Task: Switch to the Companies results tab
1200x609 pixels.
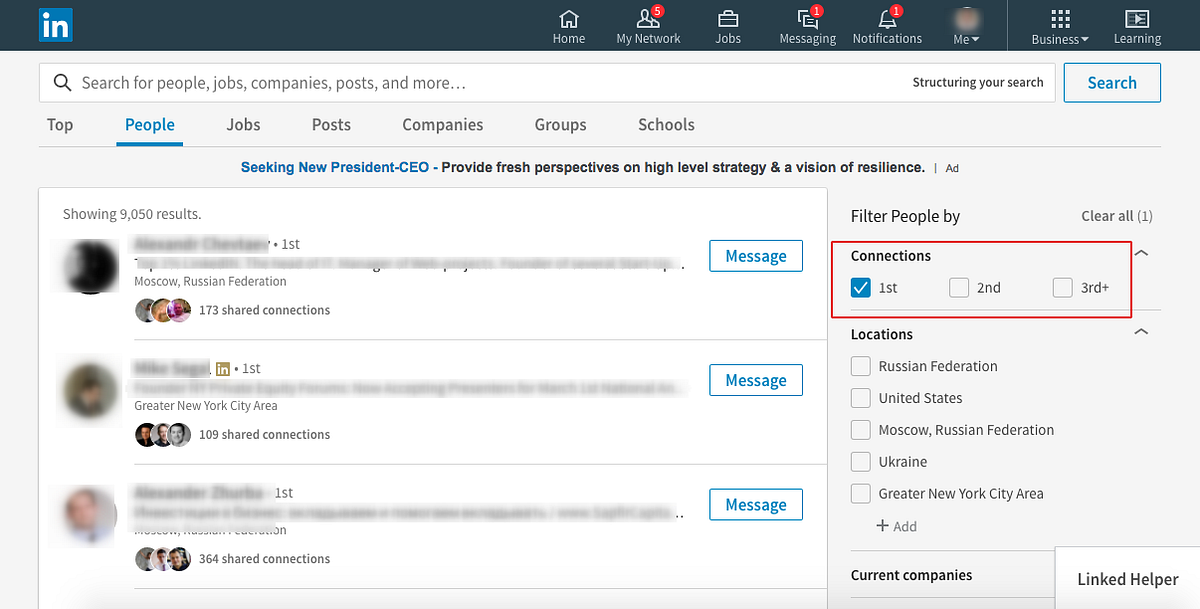Action: pyautogui.click(x=442, y=124)
